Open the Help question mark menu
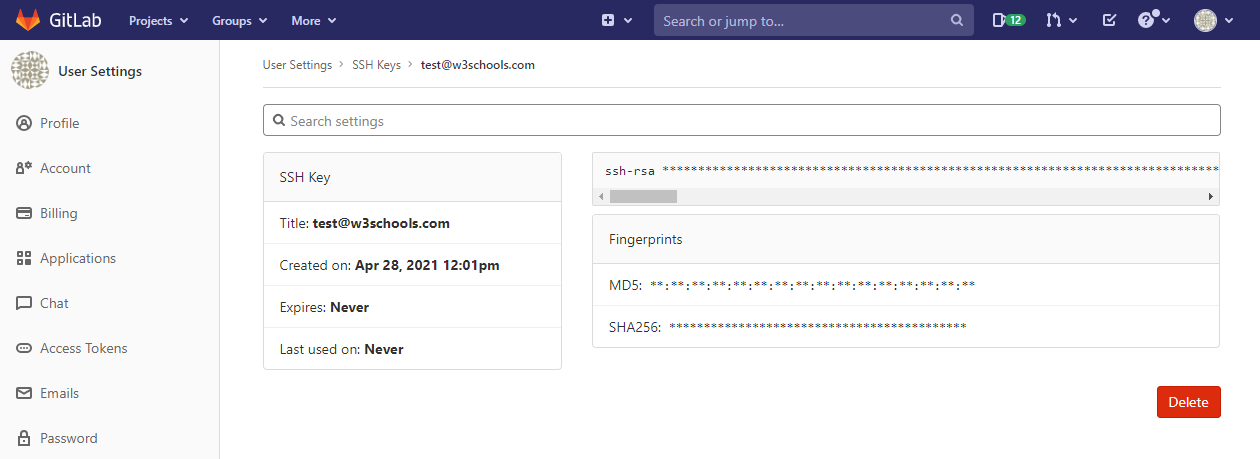The width and height of the screenshot is (1260, 459). point(1153,20)
